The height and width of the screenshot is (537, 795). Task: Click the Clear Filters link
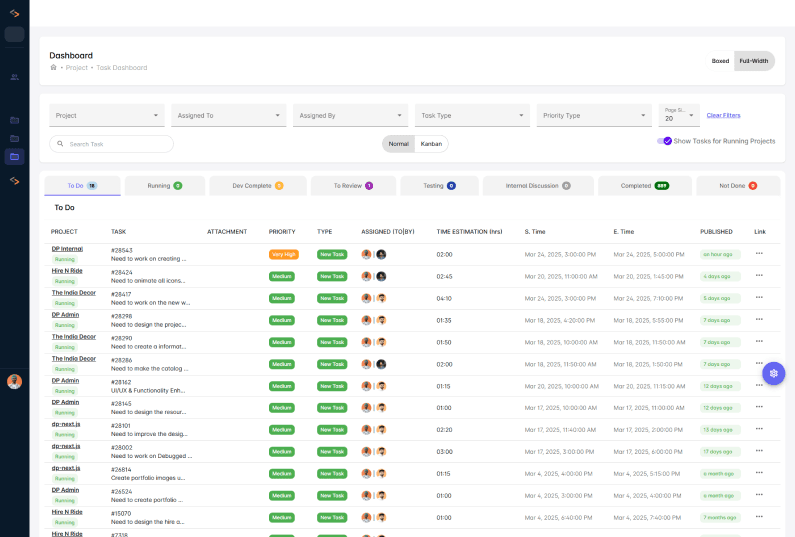(x=723, y=116)
